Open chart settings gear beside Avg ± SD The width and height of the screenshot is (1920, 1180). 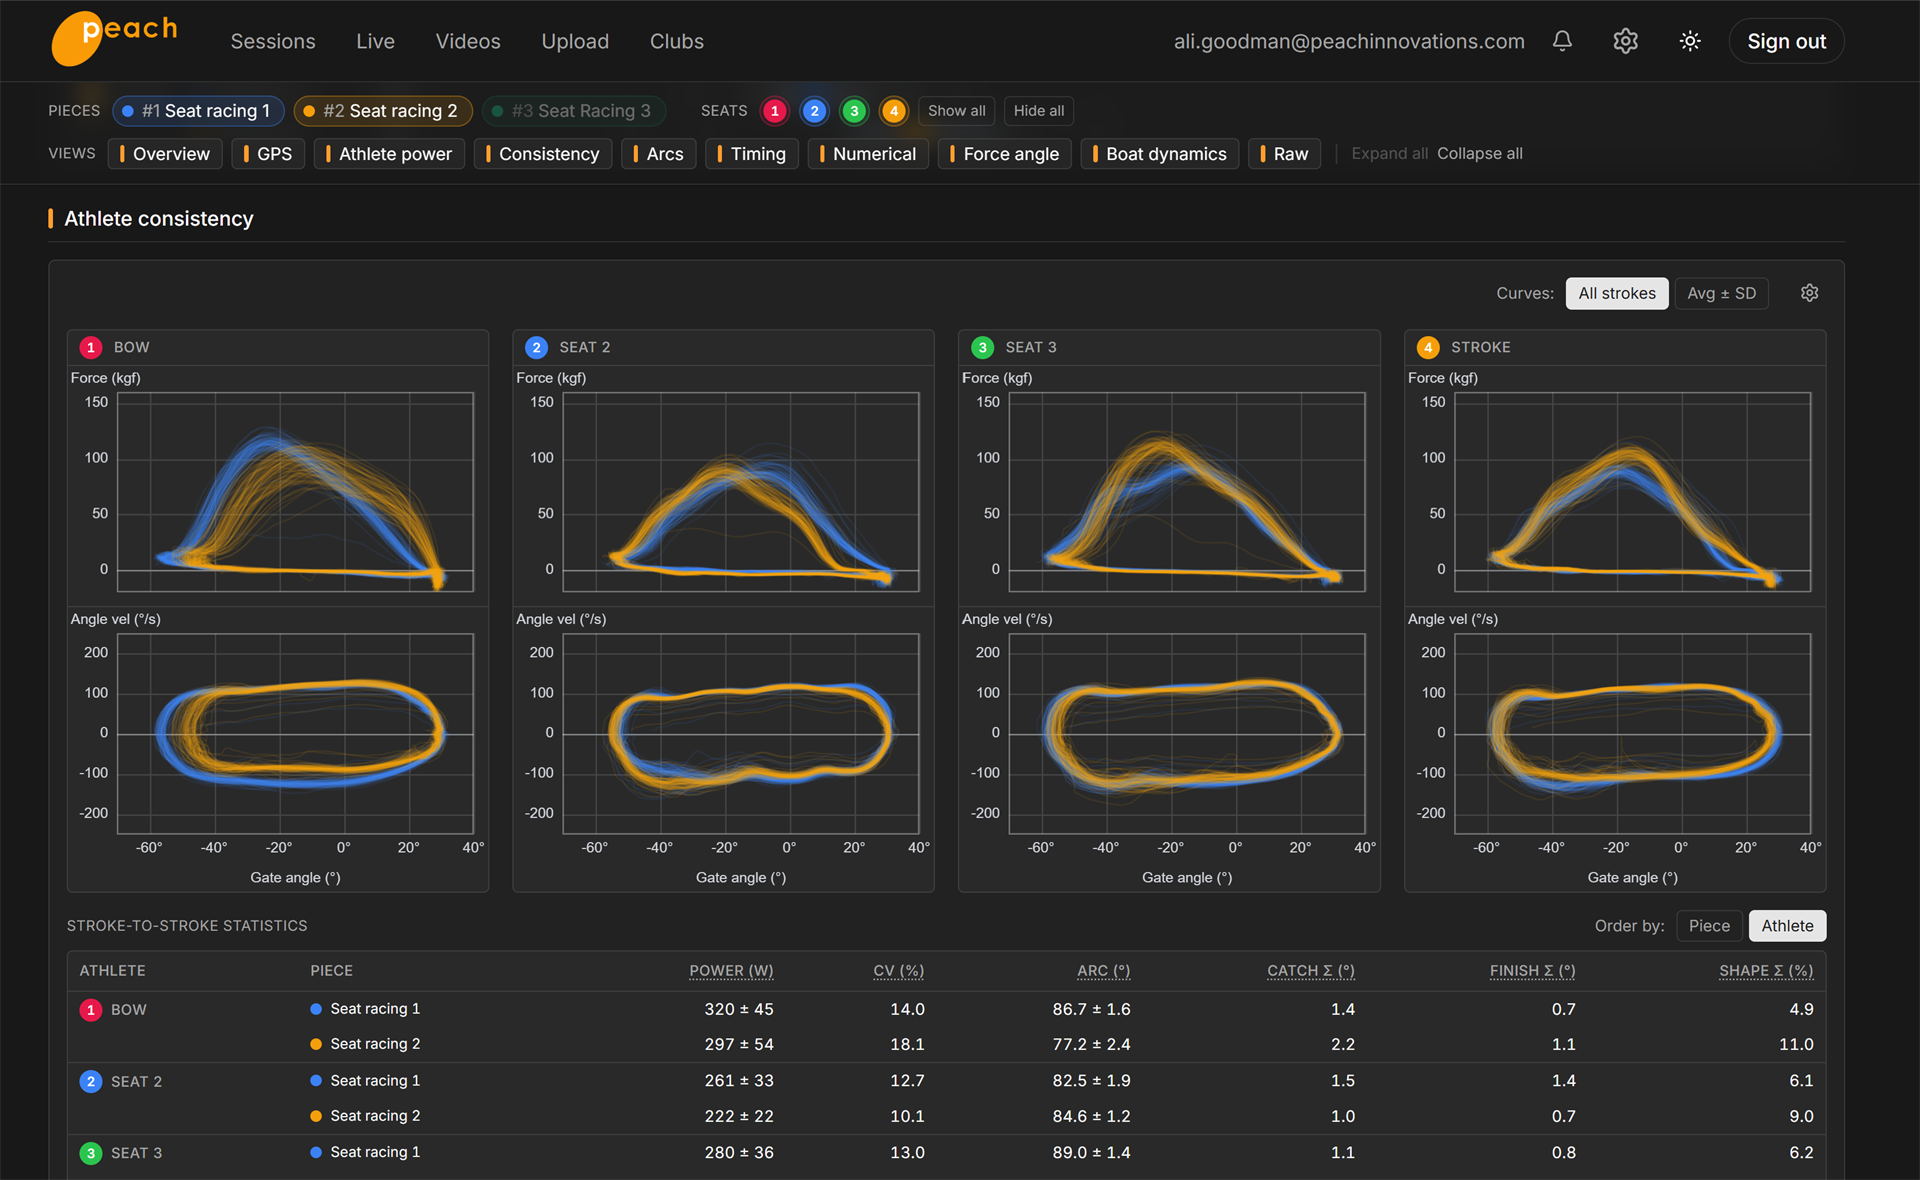tap(1809, 293)
